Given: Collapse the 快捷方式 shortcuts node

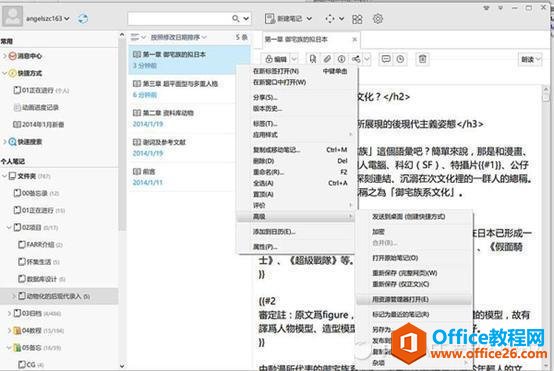Looking at the screenshot, I should coord(4,73).
